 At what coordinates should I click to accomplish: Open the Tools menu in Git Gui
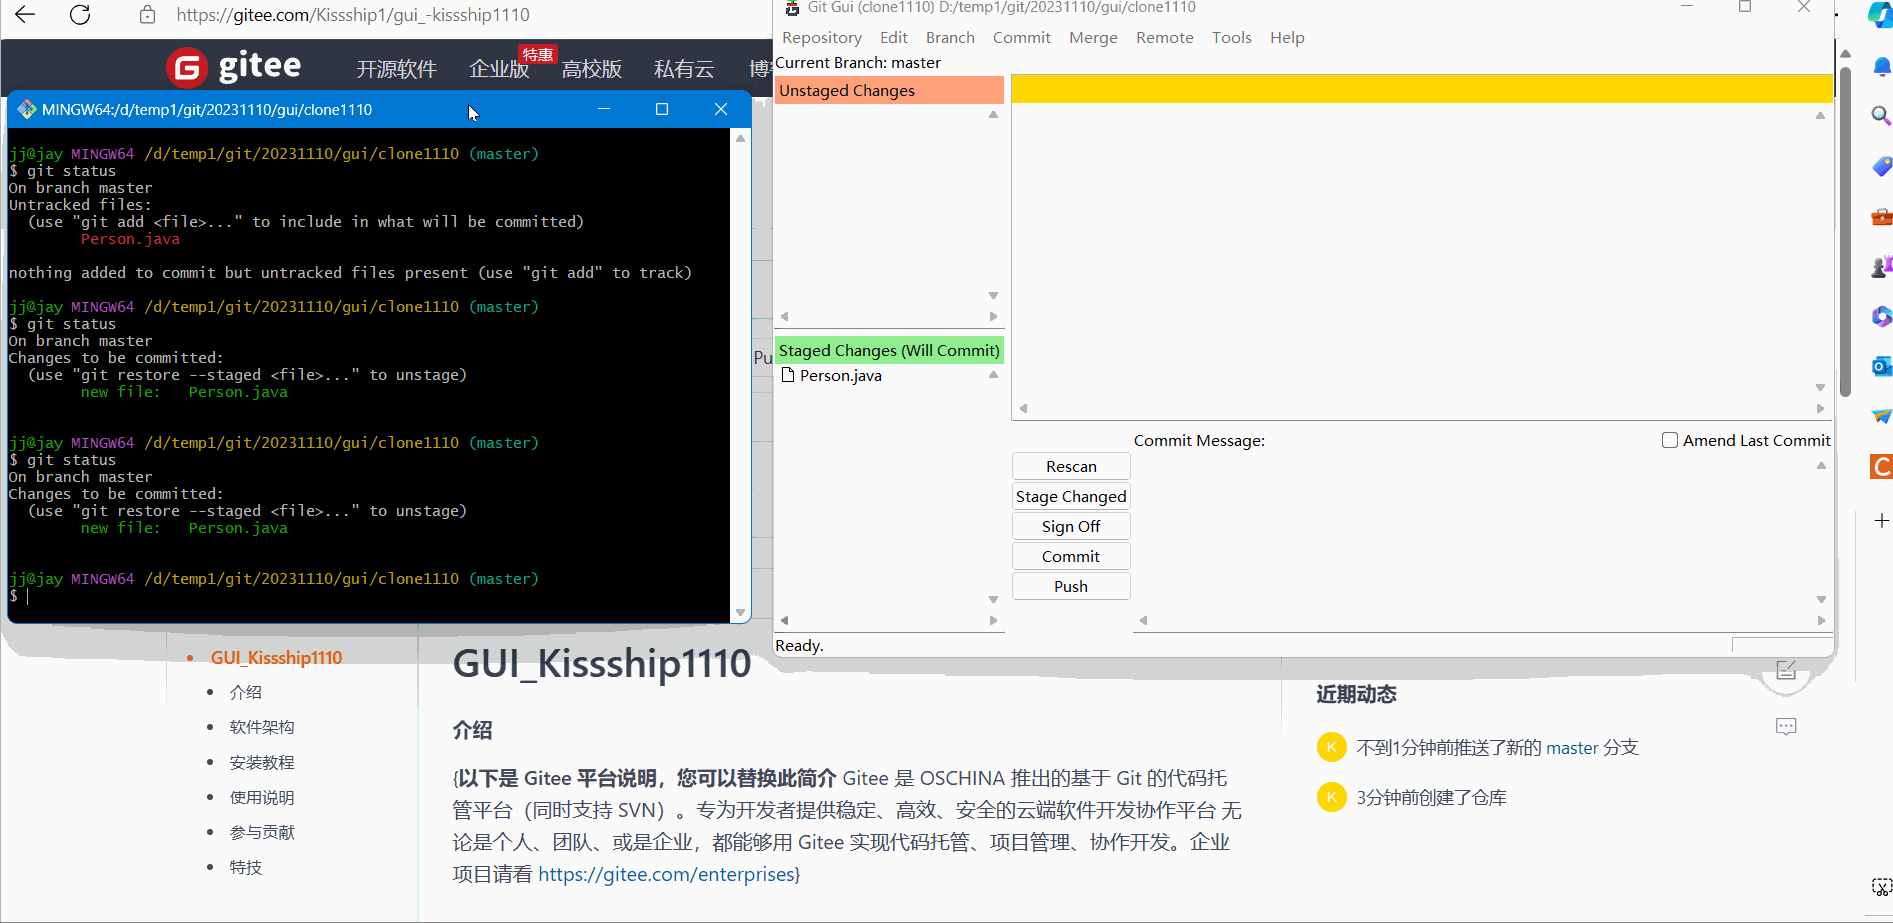1230,37
